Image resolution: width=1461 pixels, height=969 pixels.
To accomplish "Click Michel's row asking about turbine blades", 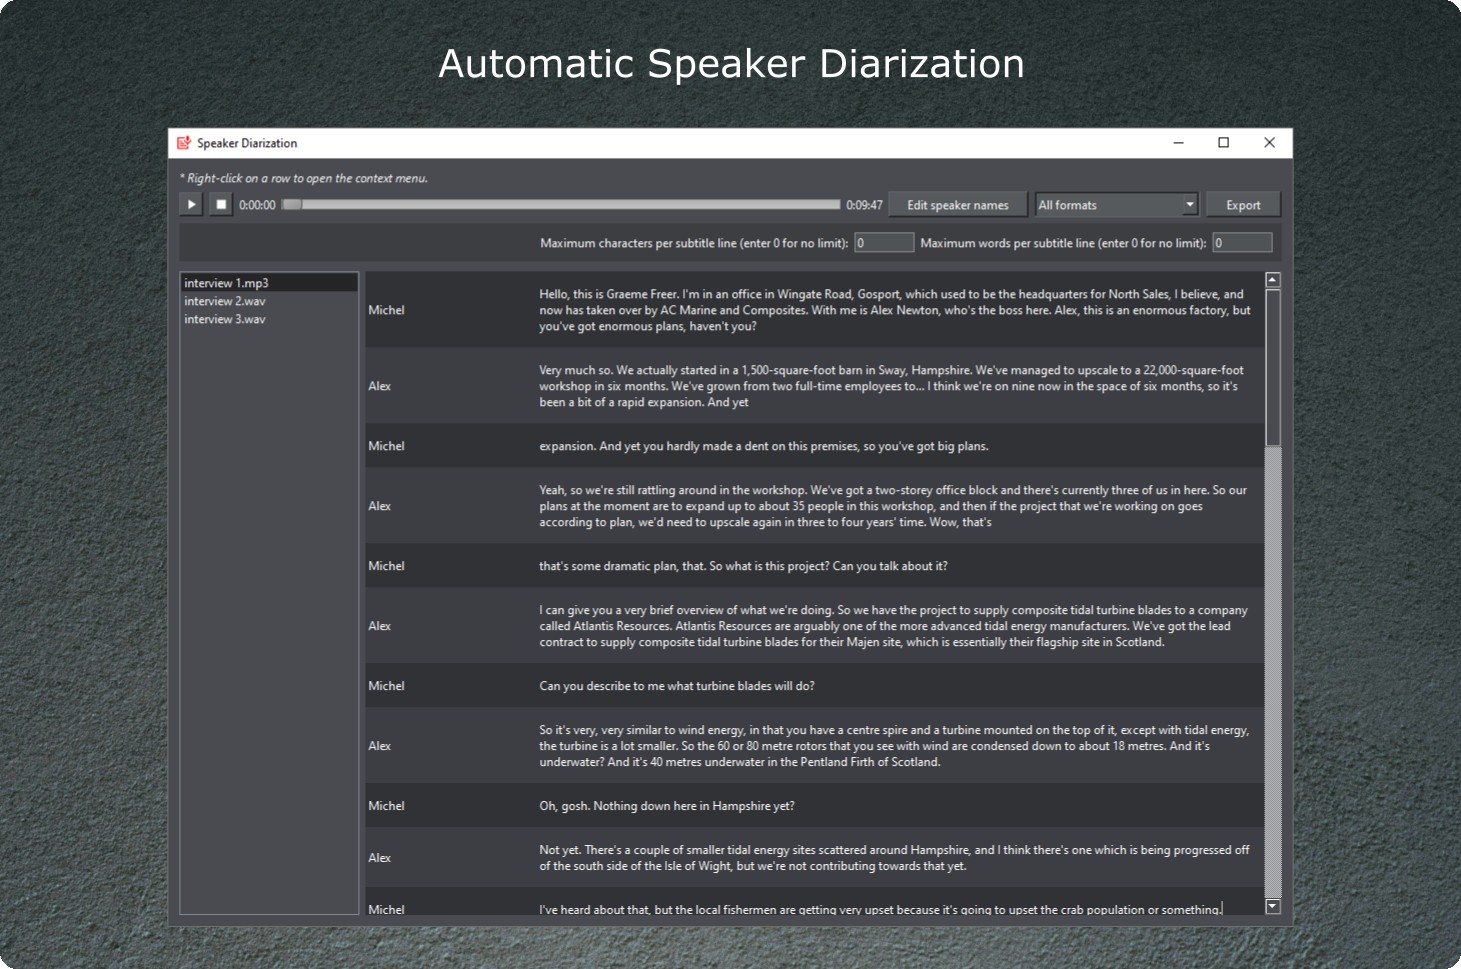I will (x=800, y=686).
